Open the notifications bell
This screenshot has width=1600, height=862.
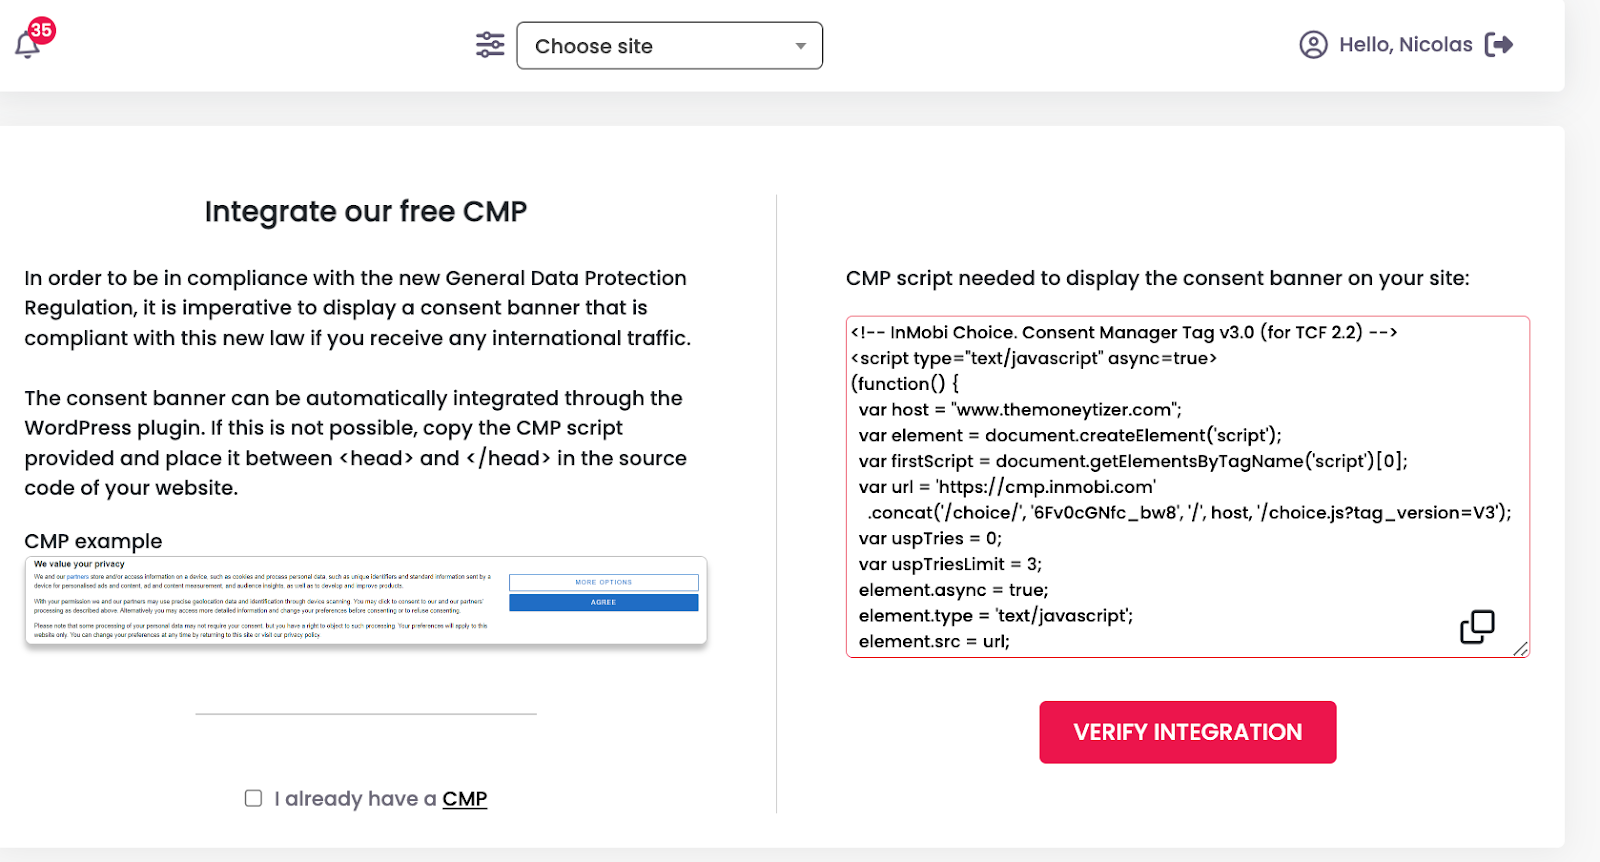point(27,46)
